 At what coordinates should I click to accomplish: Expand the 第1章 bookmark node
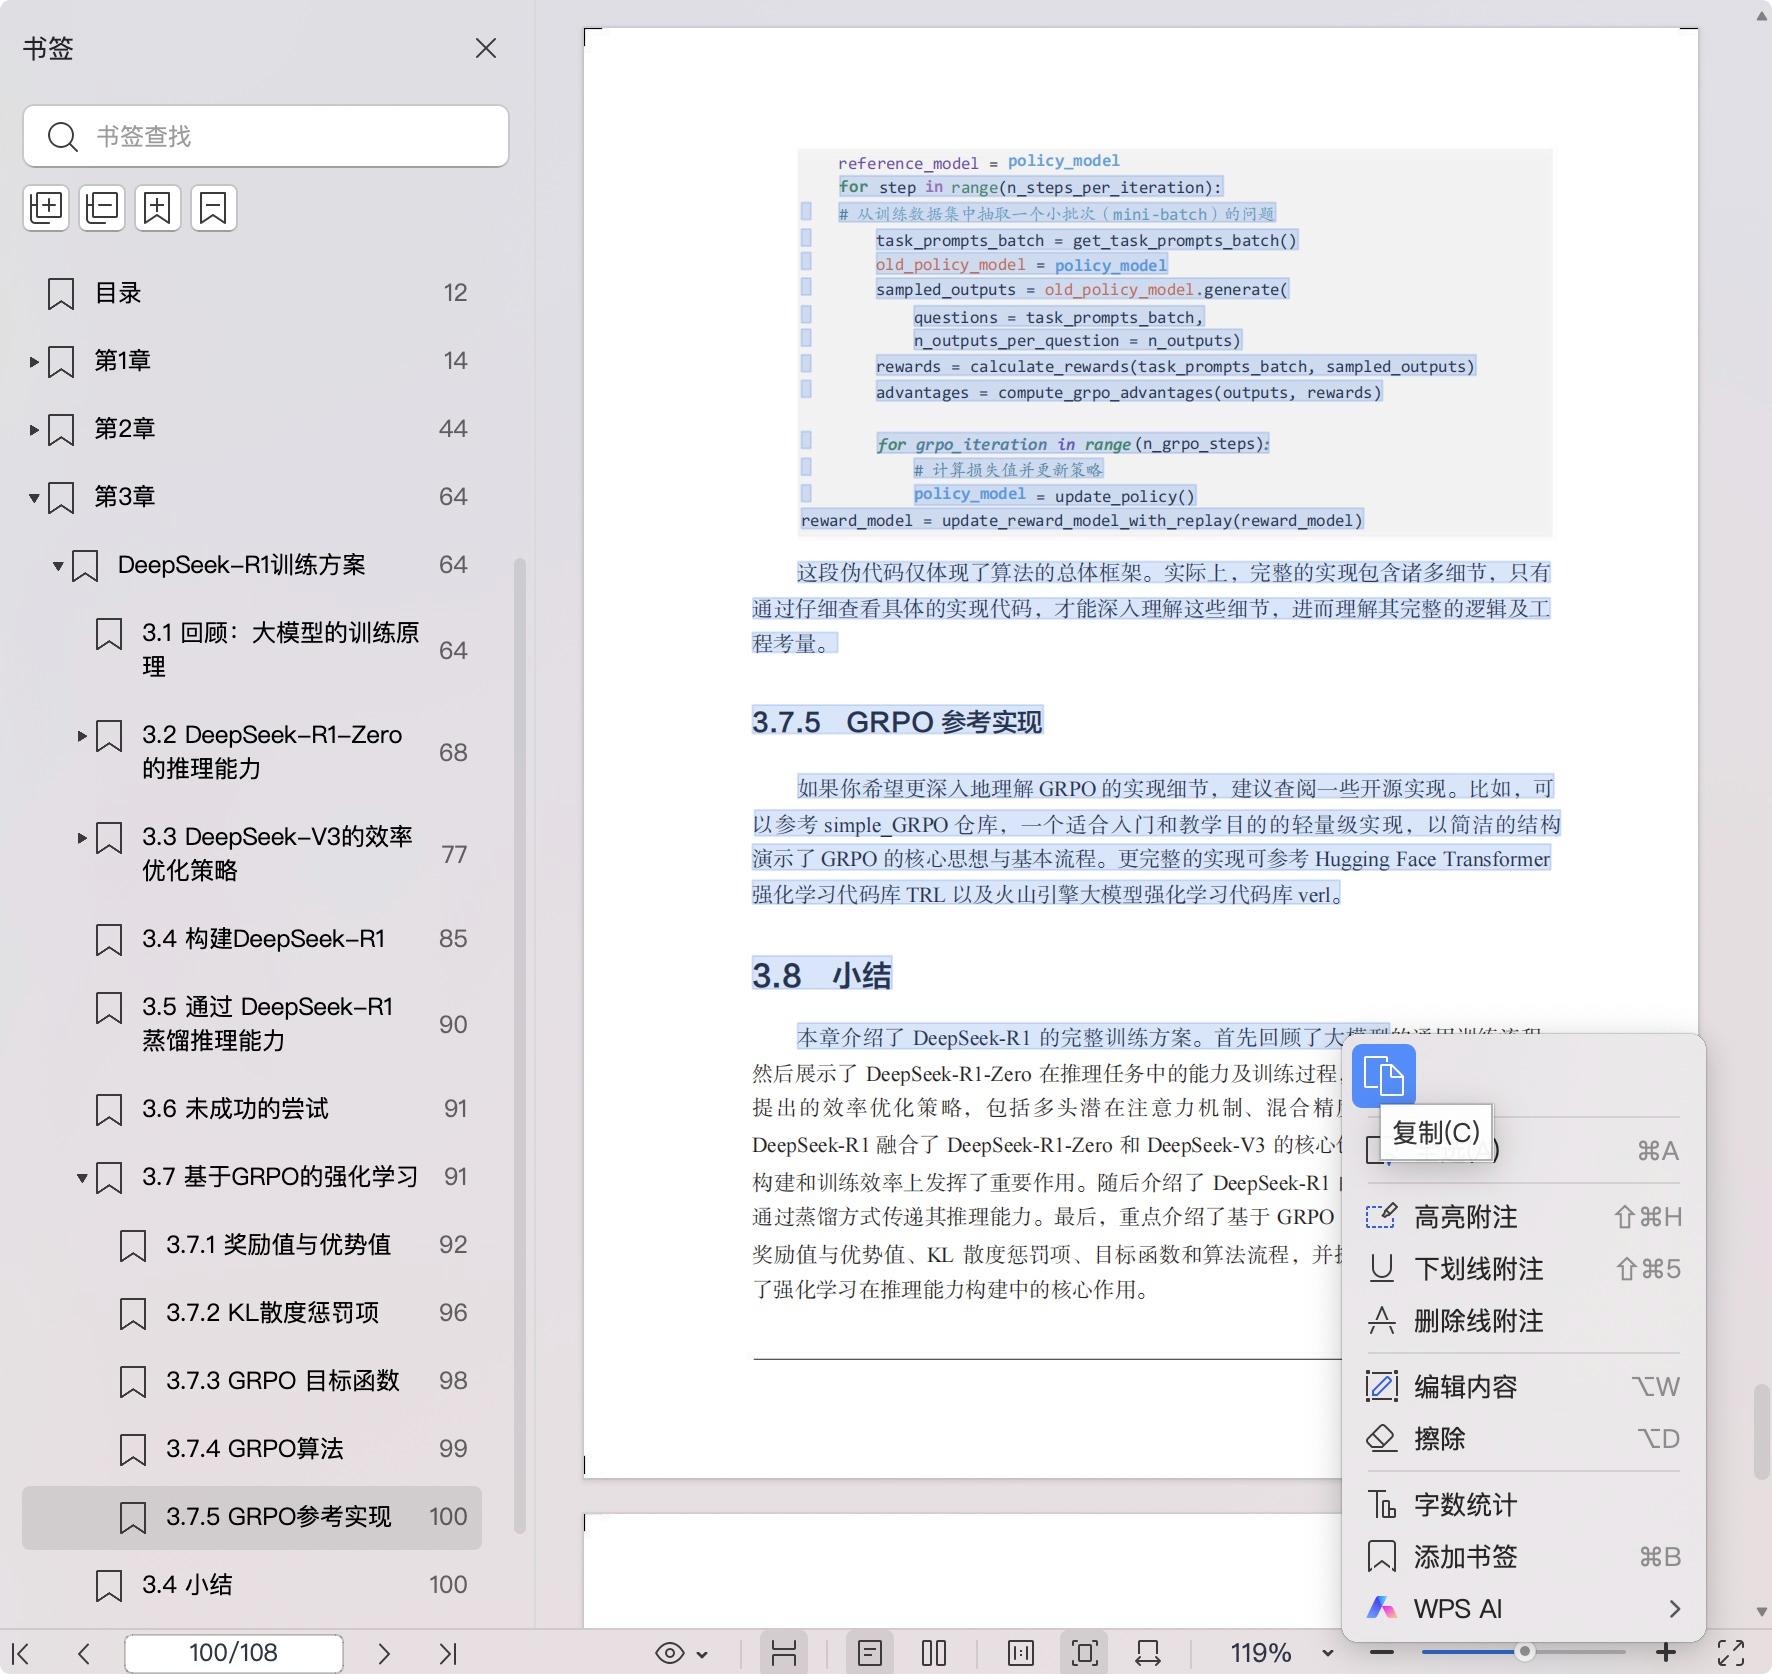34,361
